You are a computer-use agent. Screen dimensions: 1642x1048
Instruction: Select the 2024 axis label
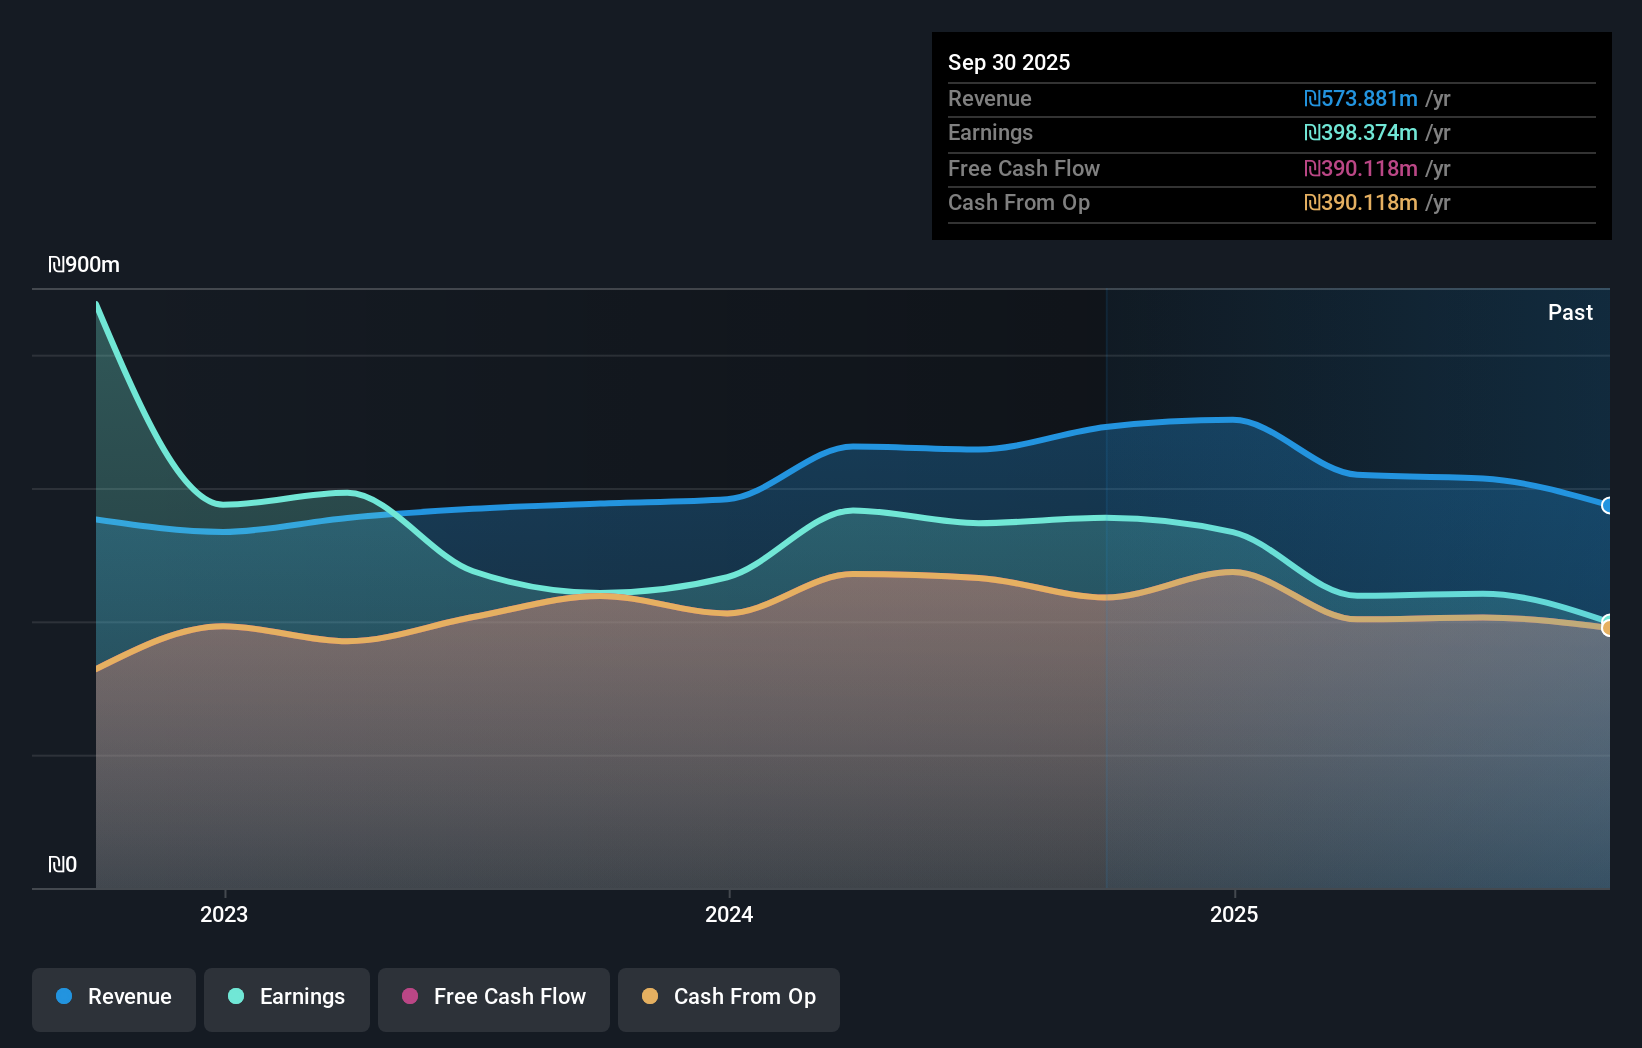coord(728,914)
